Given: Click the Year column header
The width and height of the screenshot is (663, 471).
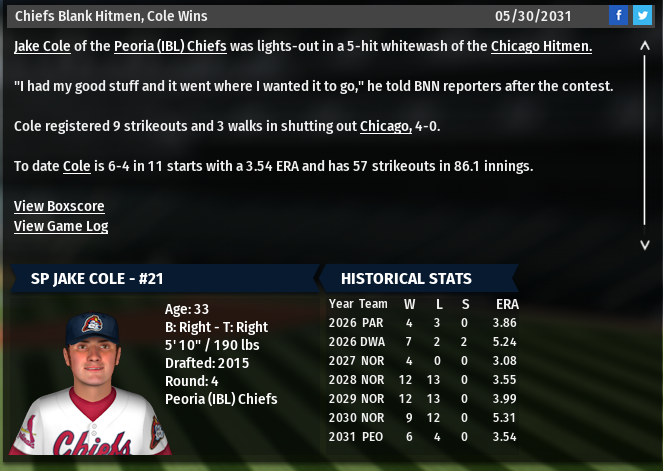Looking at the screenshot, I should point(341,303).
